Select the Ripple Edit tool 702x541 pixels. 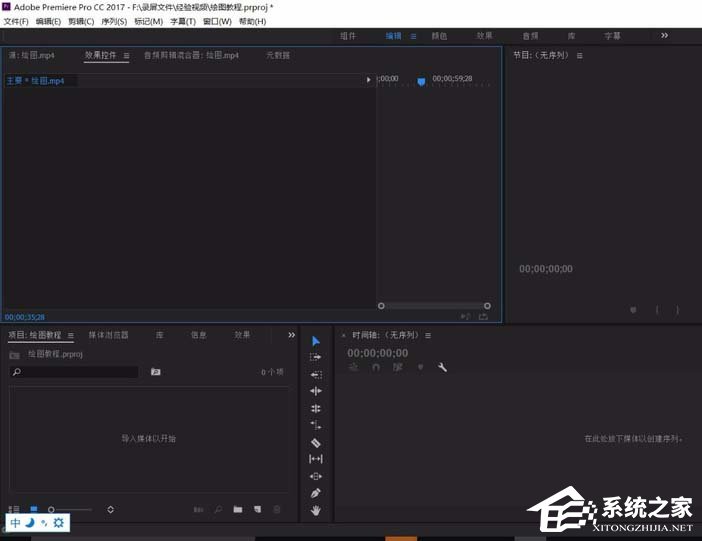316,391
